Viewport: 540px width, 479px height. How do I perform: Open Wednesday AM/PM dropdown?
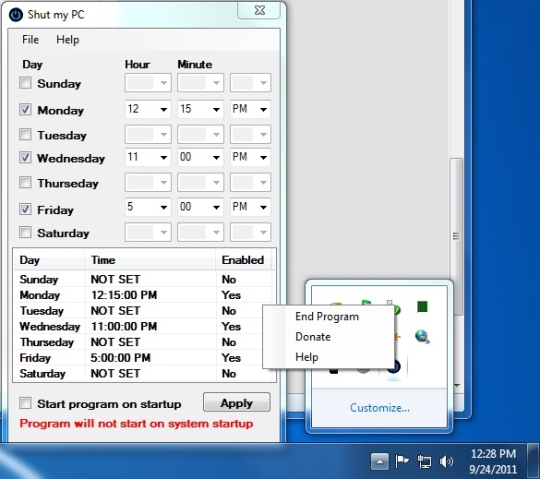(250, 157)
